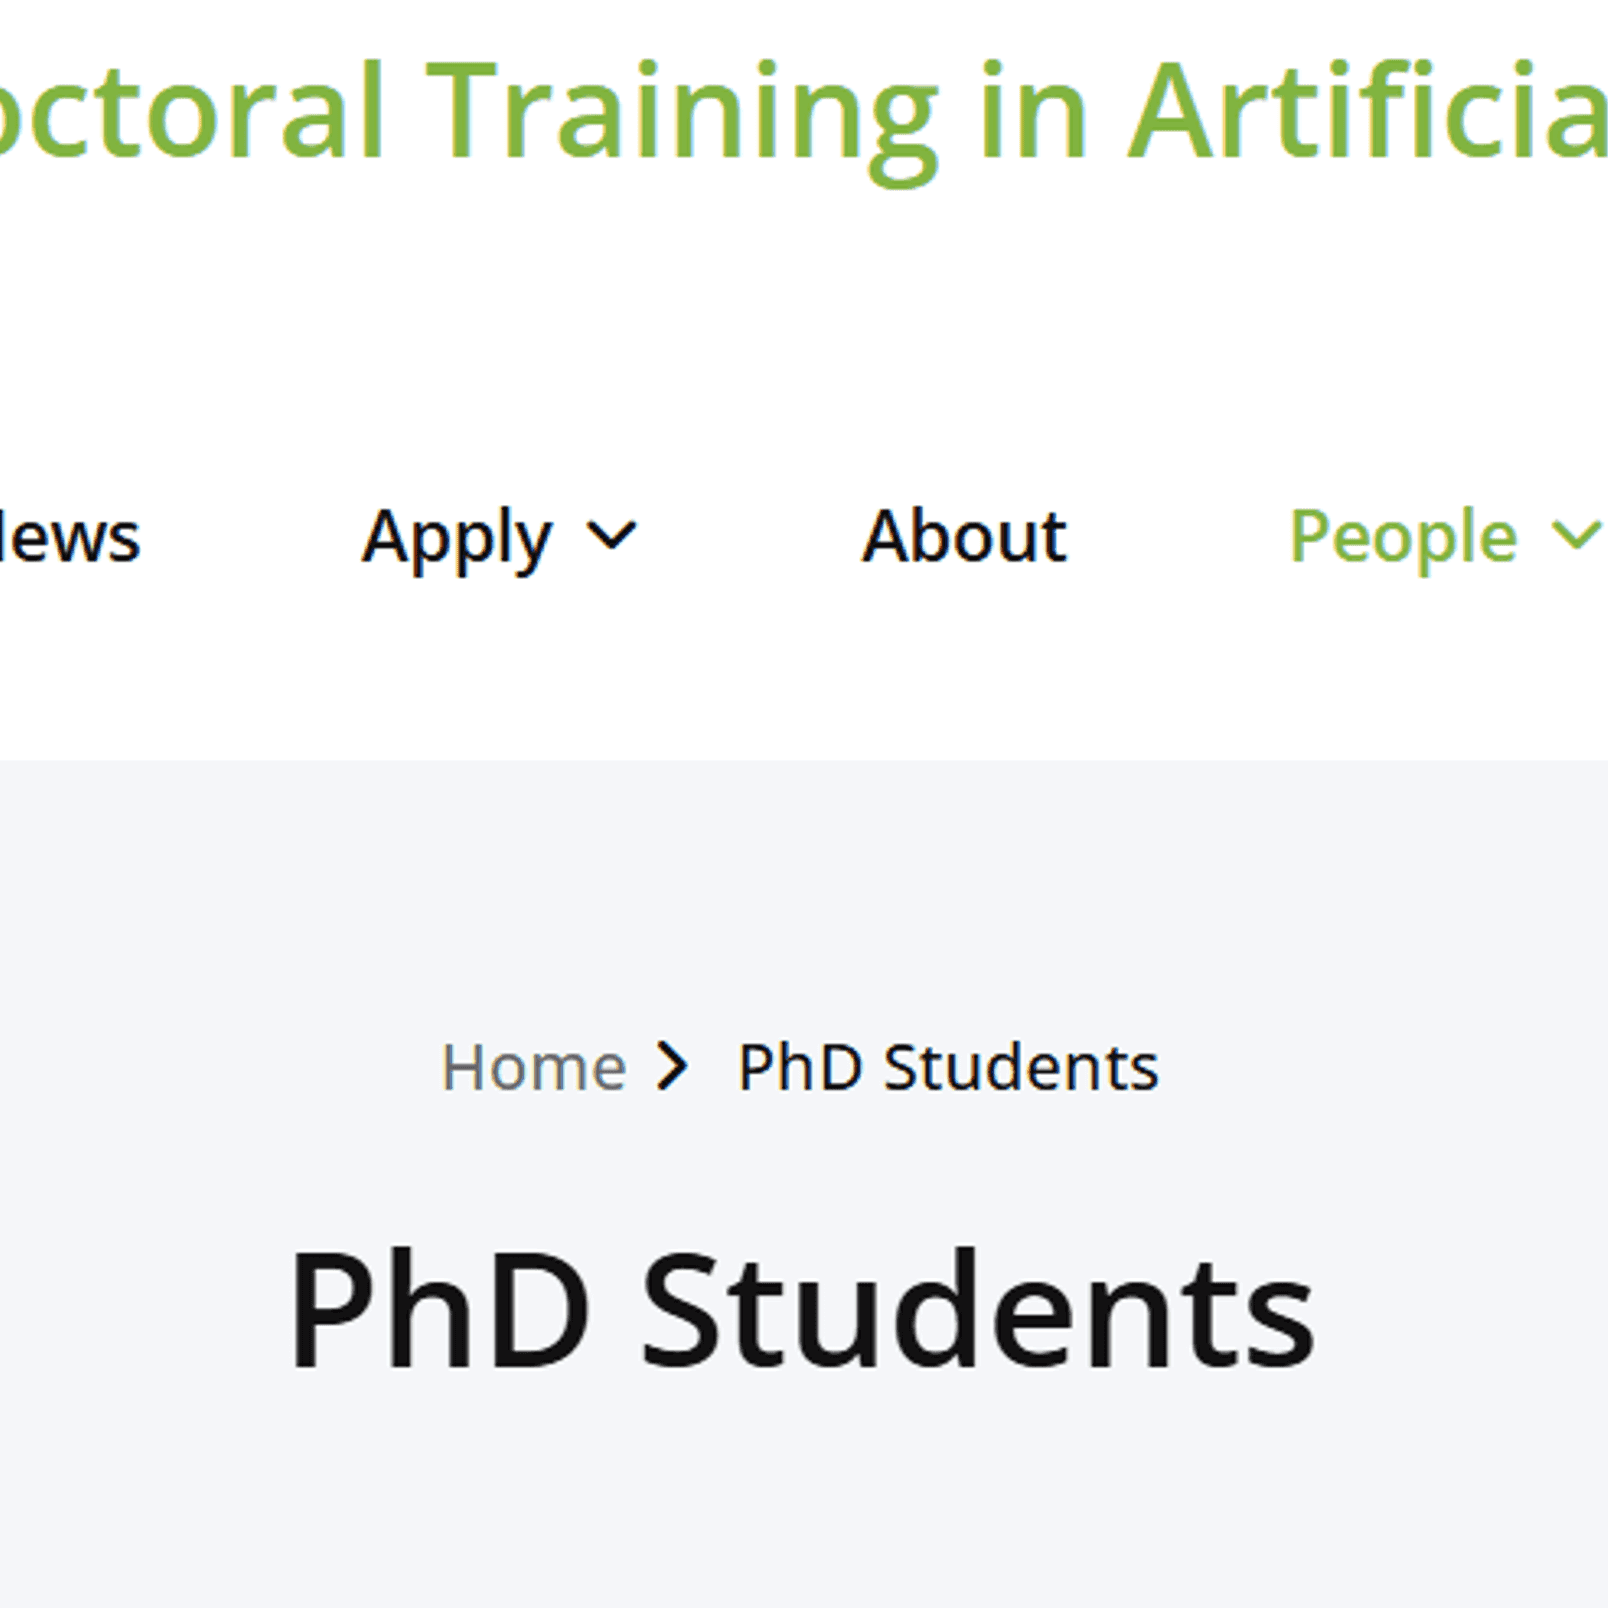This screenshot has width=1608, height=1608.
Task: Click the breadcrumb chevron separator icon
Action: (673, 1066)
